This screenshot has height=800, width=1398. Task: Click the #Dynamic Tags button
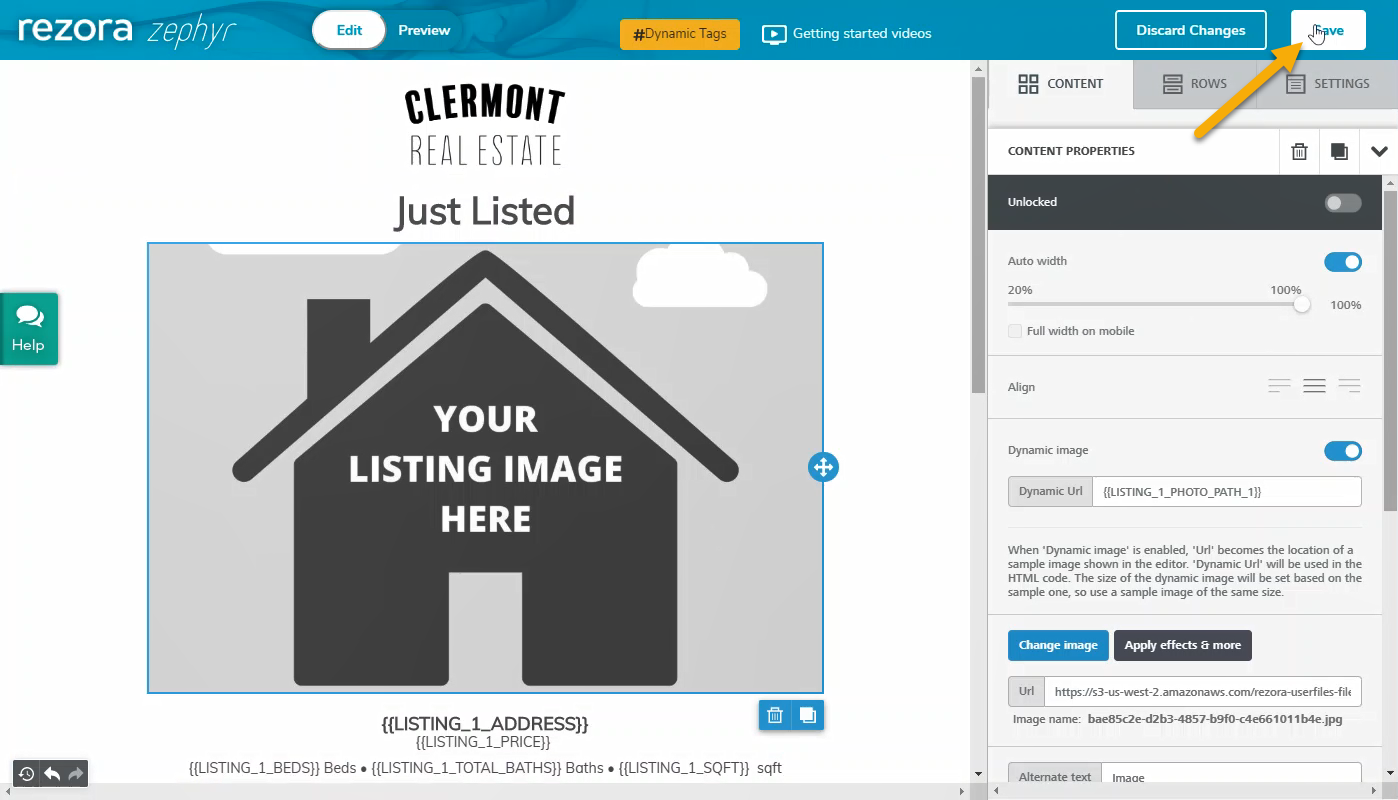coord(680,34)
